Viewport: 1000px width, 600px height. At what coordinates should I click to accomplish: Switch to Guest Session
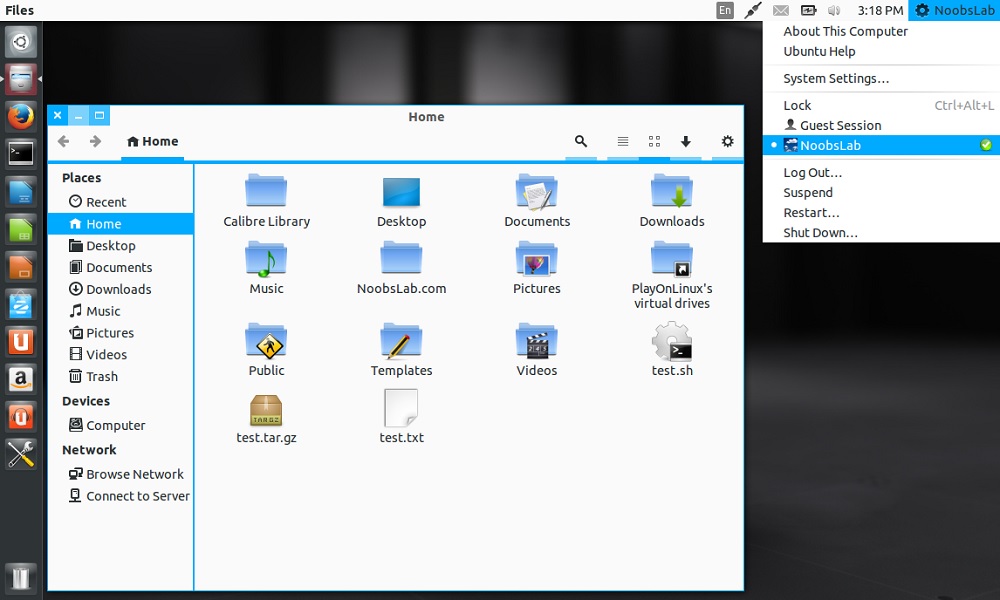881,126
